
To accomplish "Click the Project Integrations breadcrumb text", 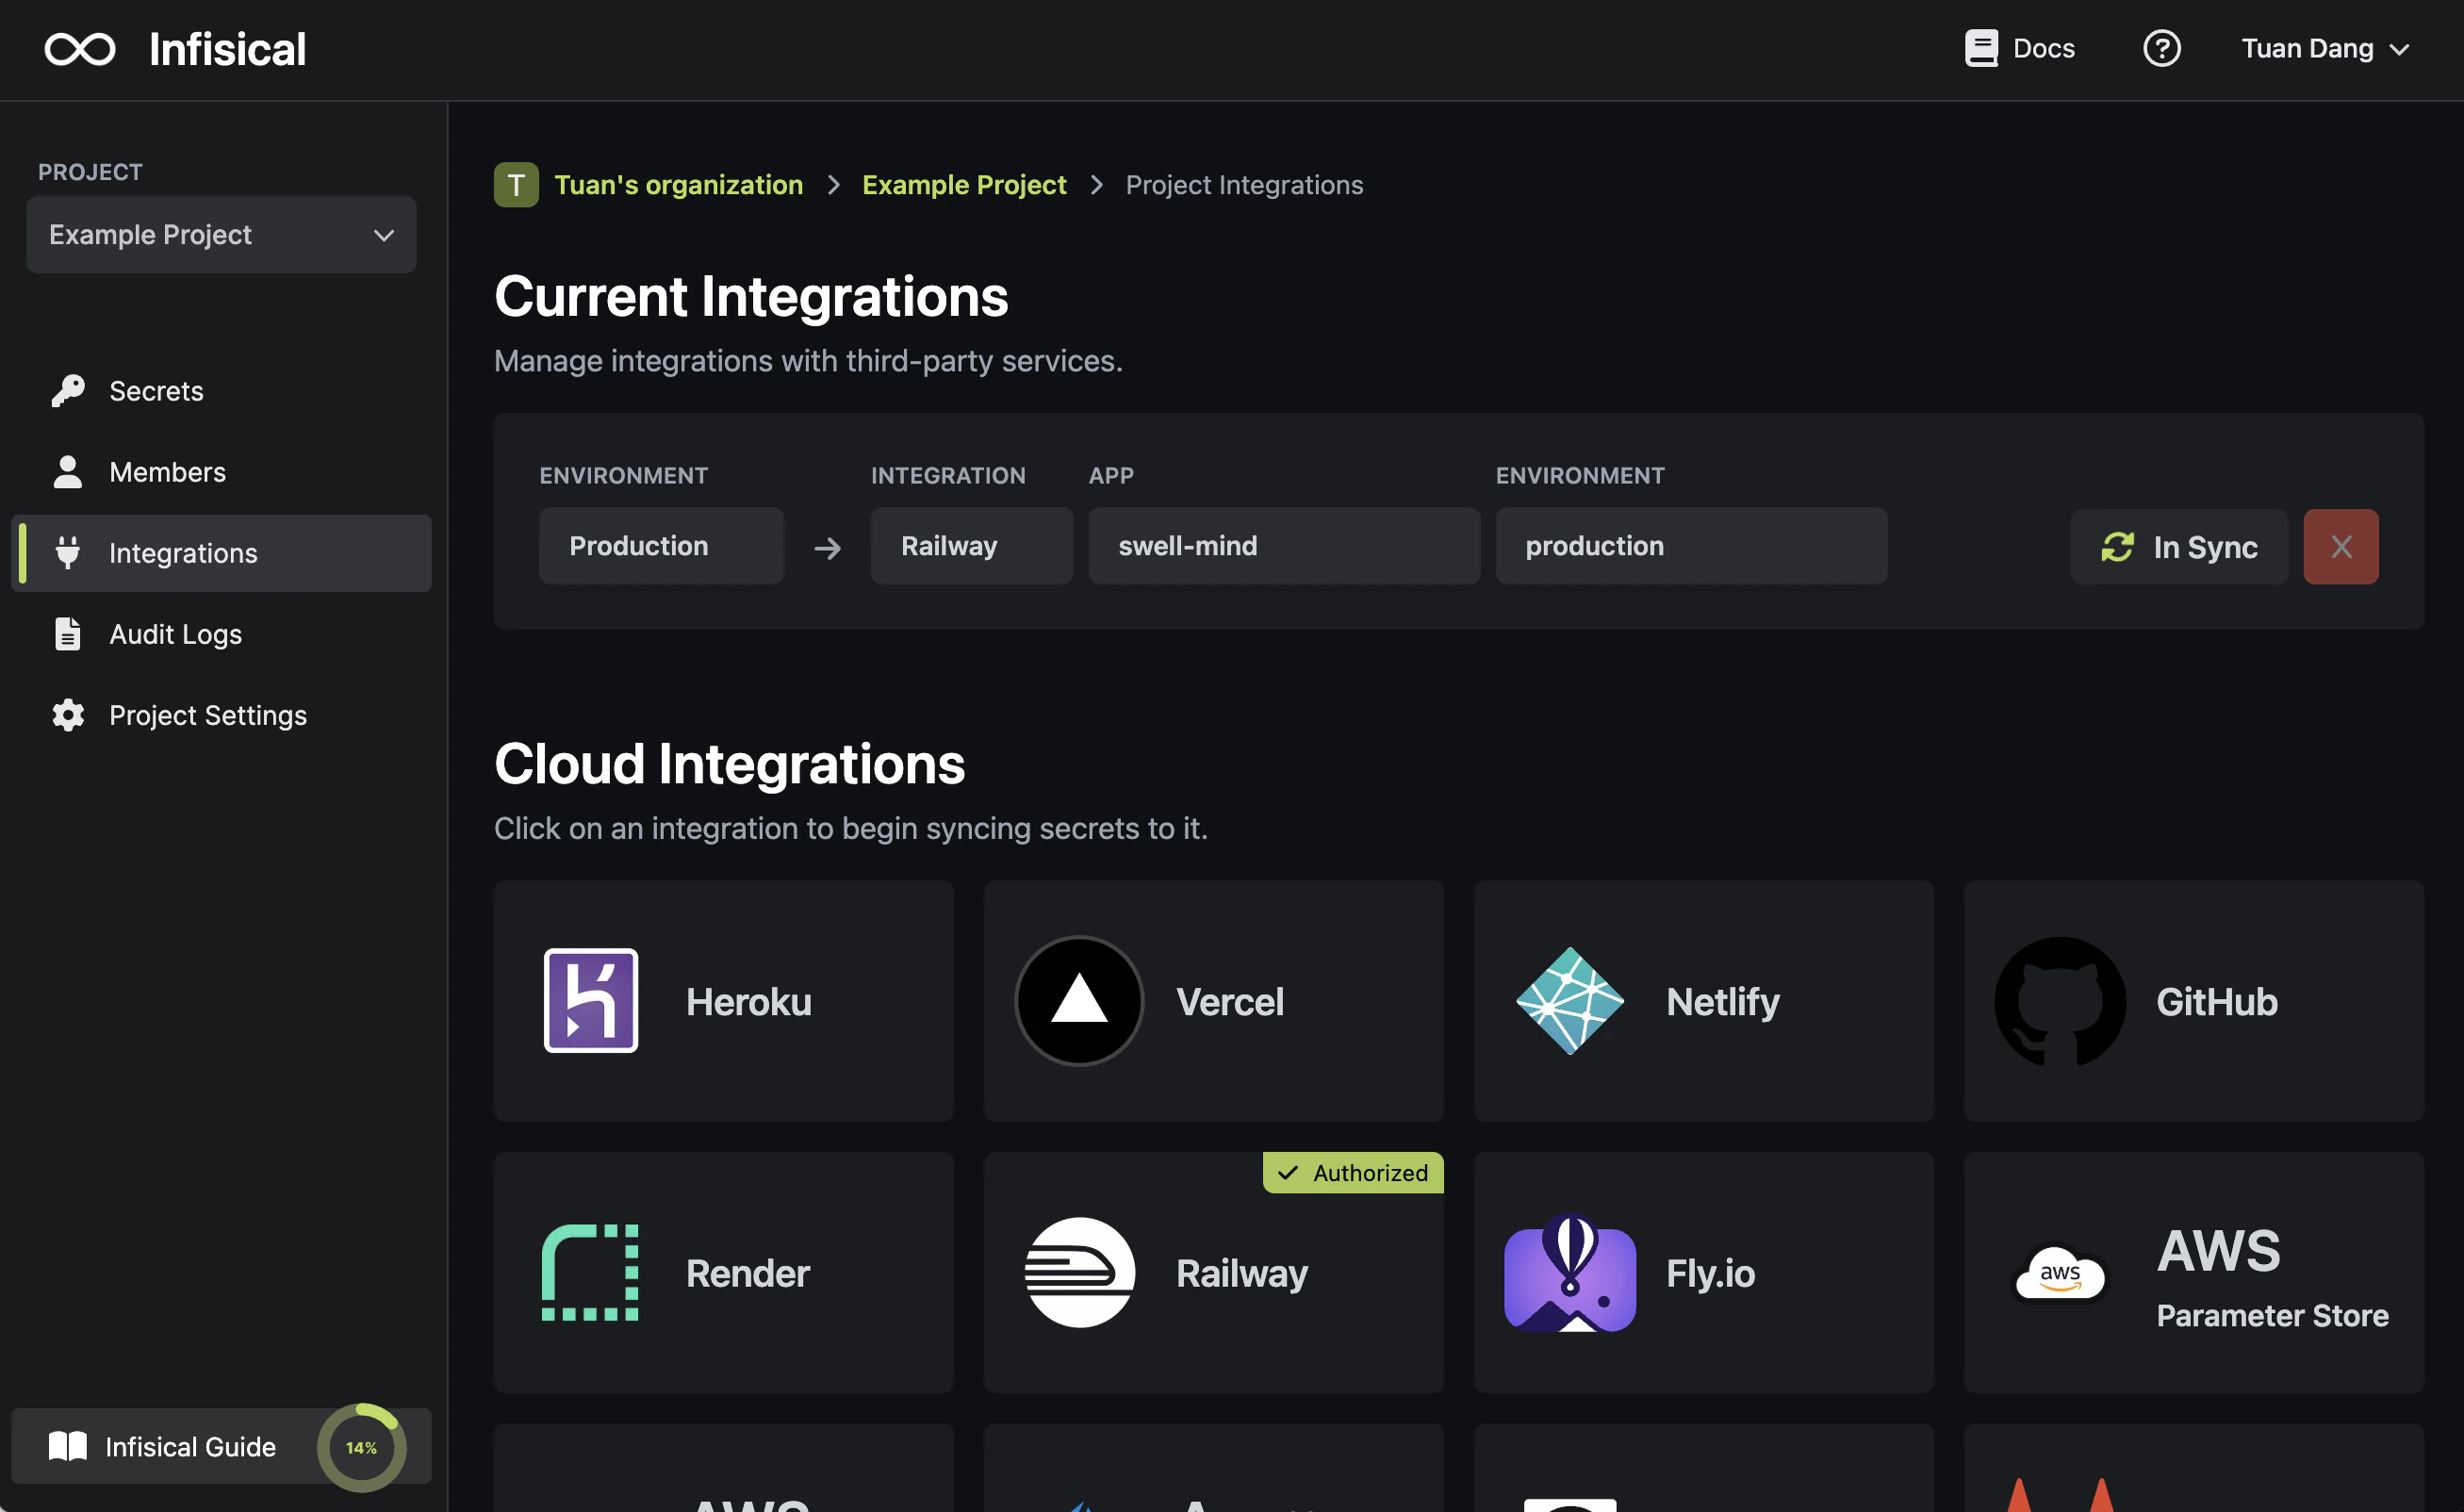I will pos(1244,185).
